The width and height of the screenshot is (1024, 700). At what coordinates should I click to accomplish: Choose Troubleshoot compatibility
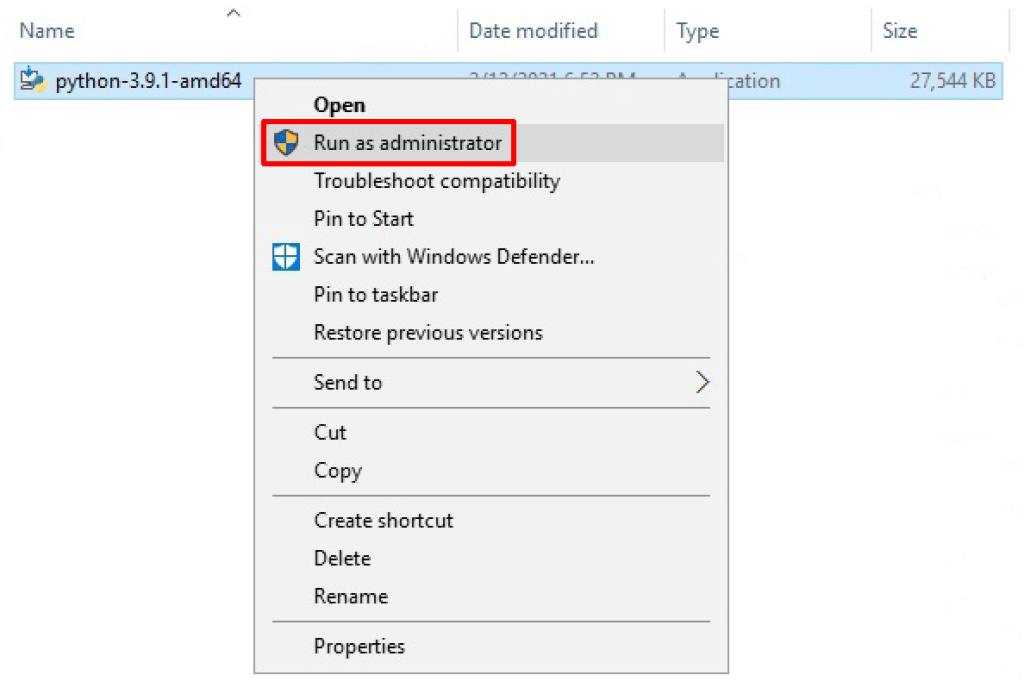tap(436, 180)
